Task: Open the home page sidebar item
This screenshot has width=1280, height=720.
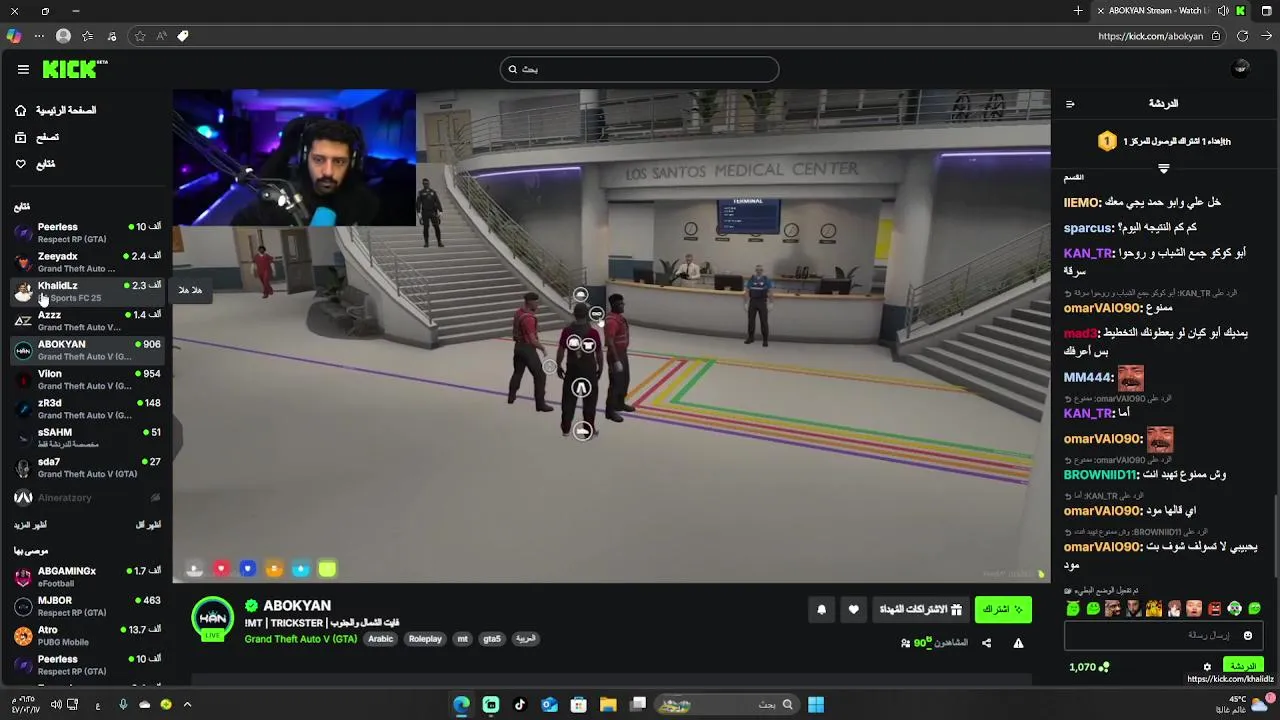Action: tap(56, 110)
